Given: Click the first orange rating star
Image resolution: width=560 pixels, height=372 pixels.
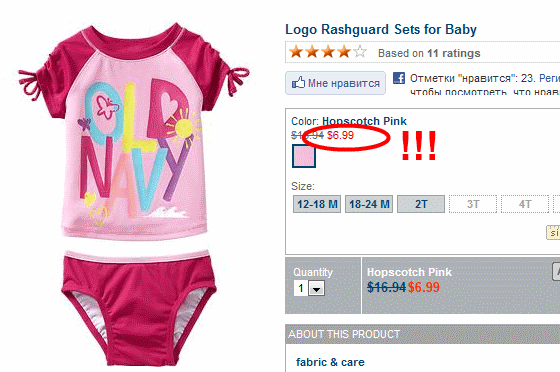Looking at the screenshot, I should click(296, 52).
